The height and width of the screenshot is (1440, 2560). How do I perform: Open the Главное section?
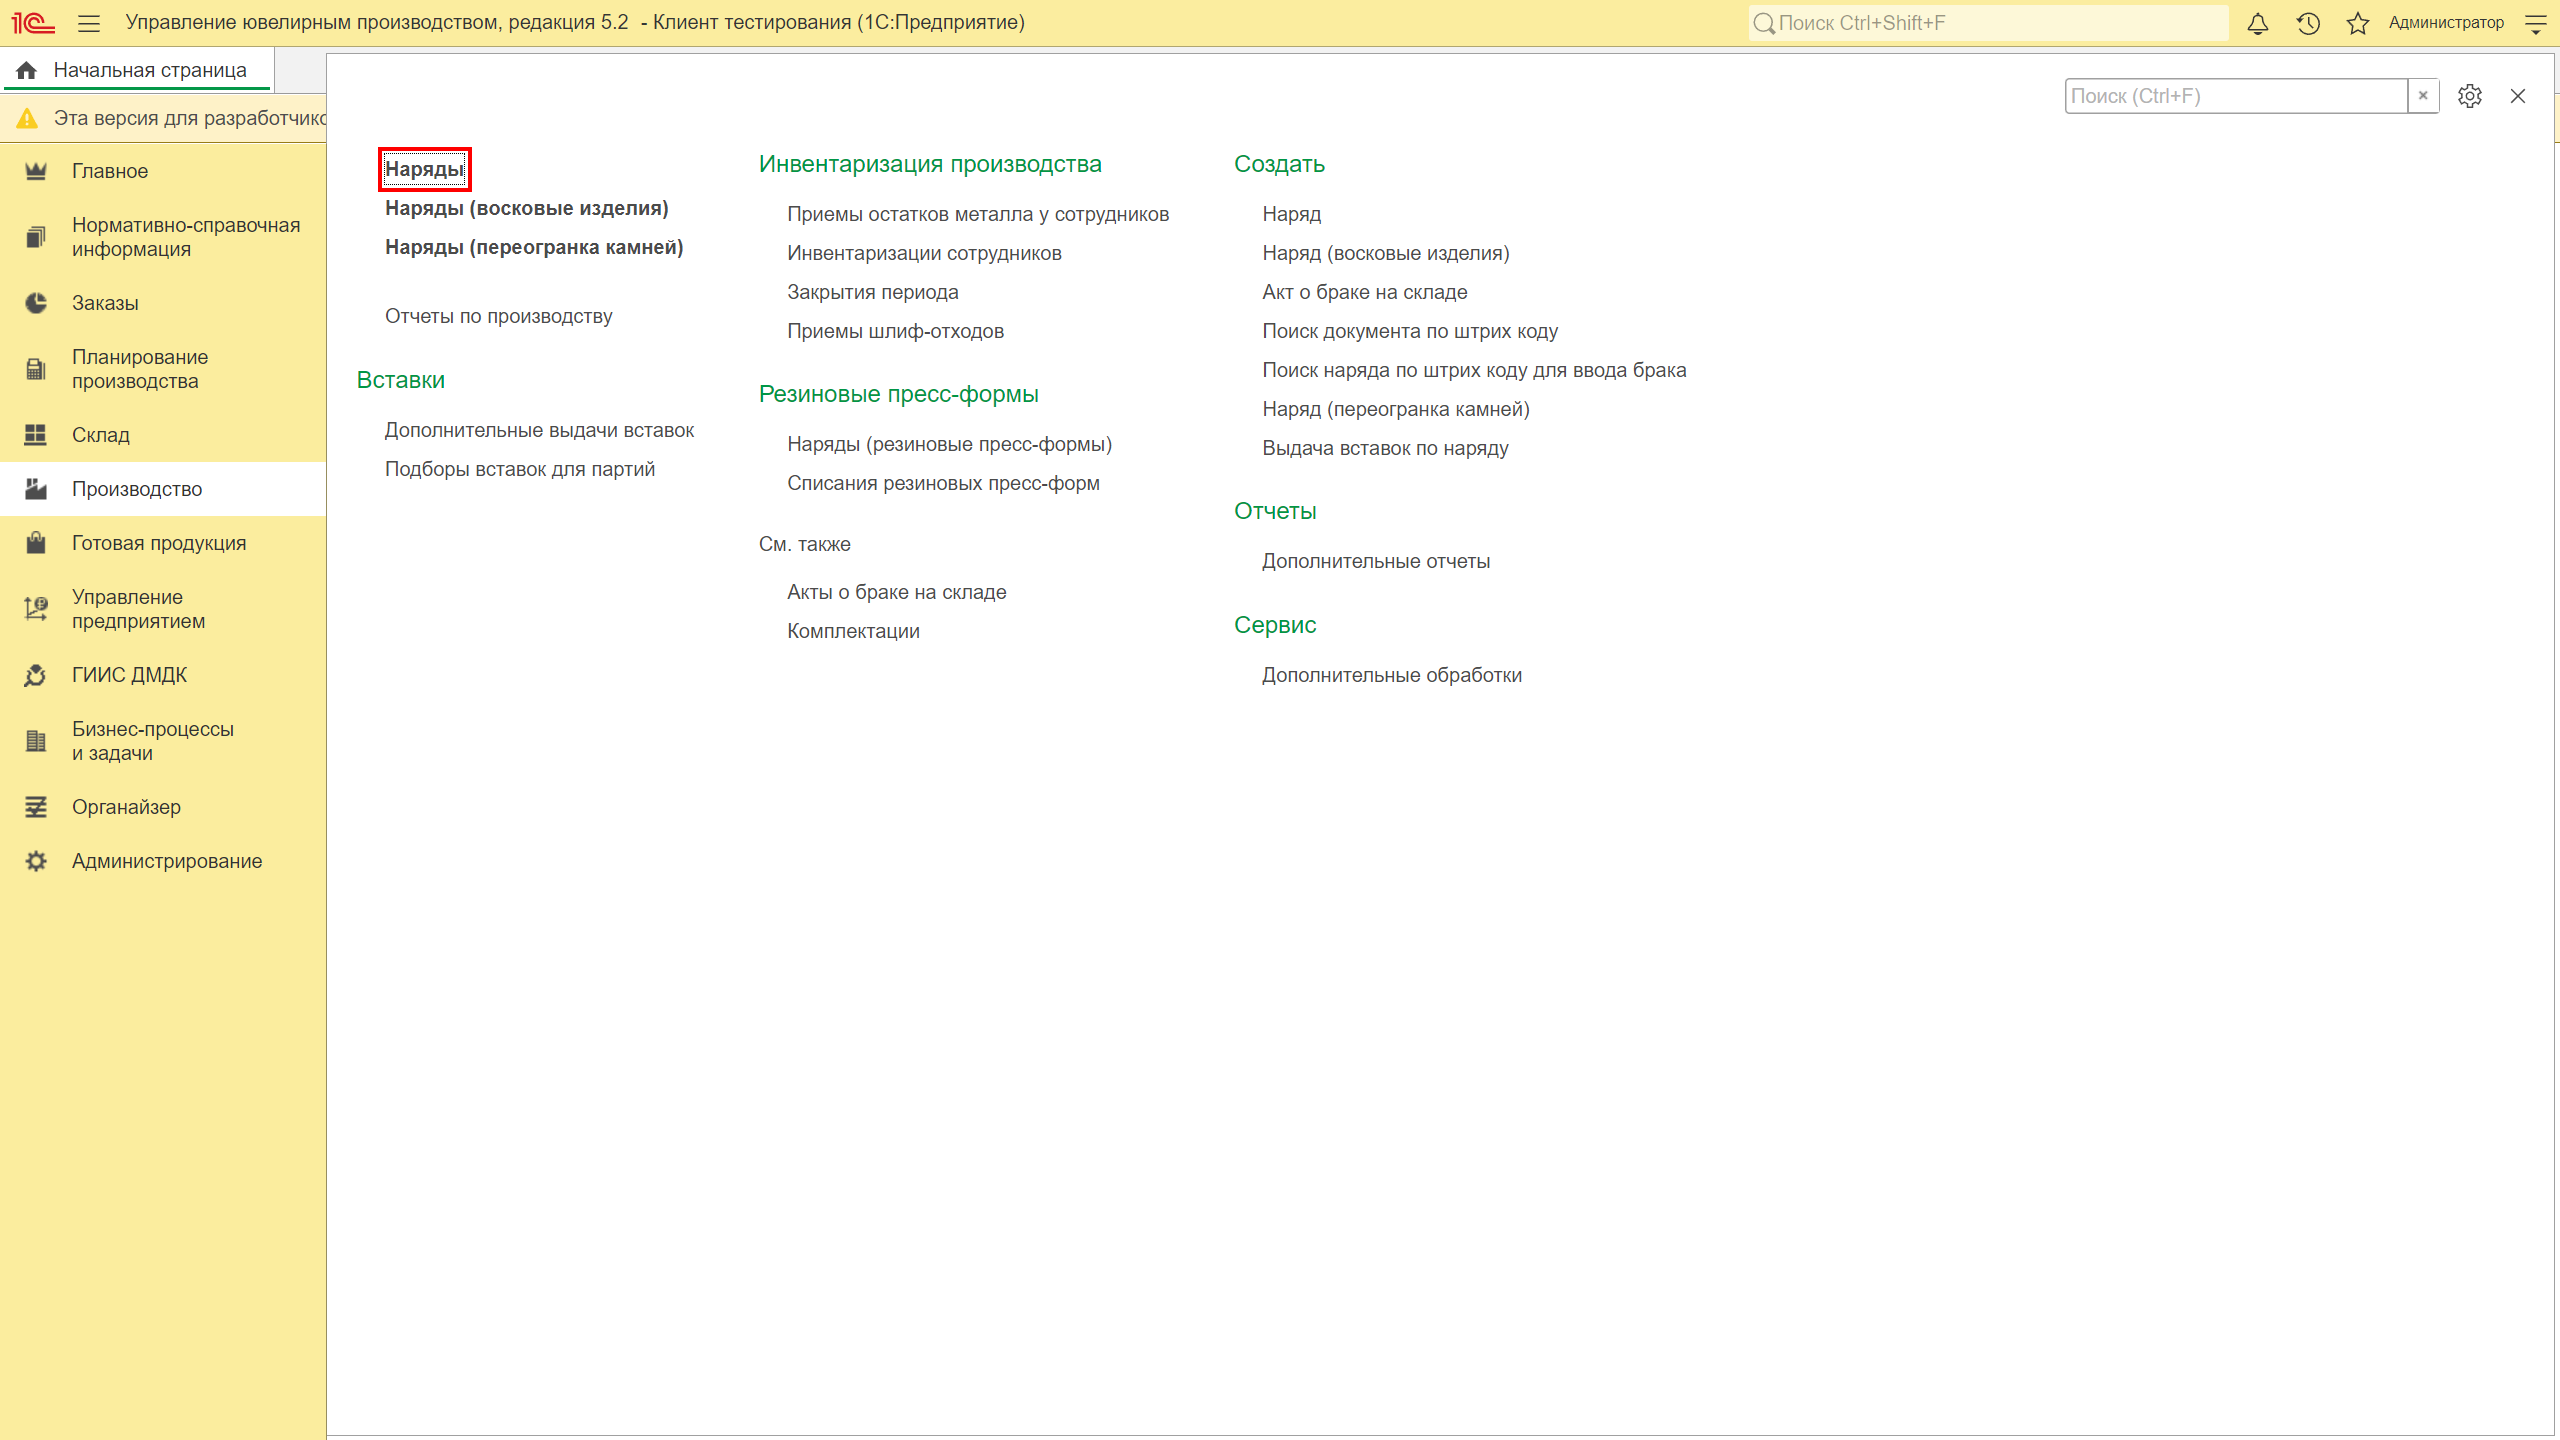pos(110,171)
